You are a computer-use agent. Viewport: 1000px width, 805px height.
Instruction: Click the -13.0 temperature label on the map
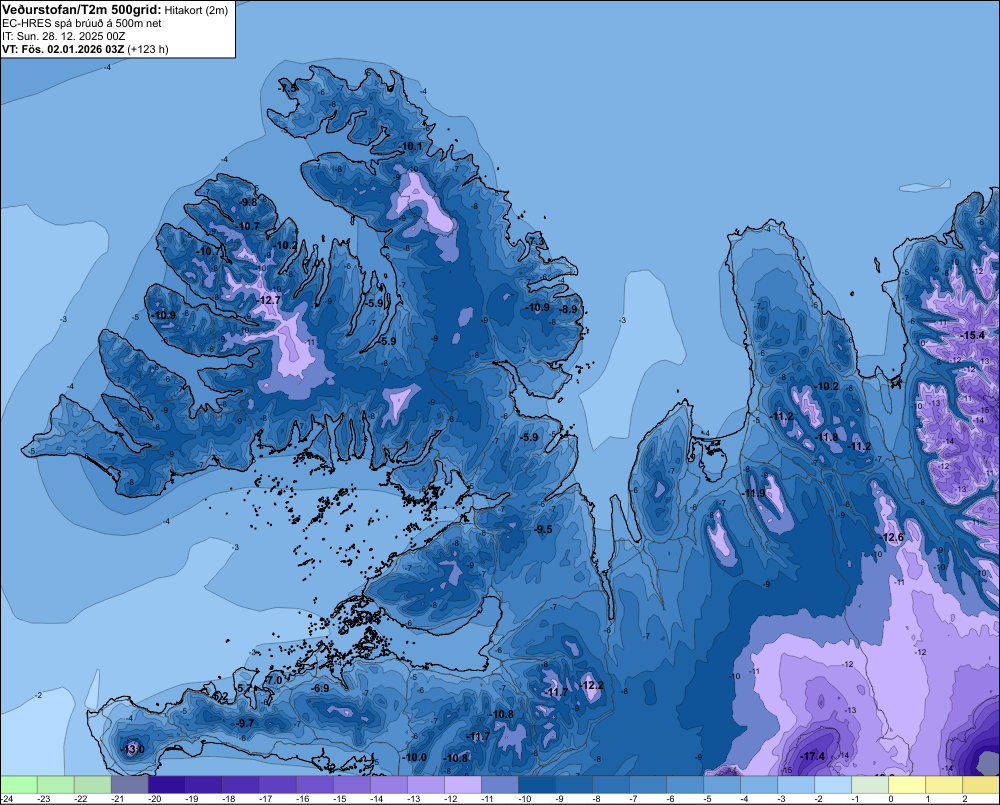pyautogui.click(x=133, y=749)
